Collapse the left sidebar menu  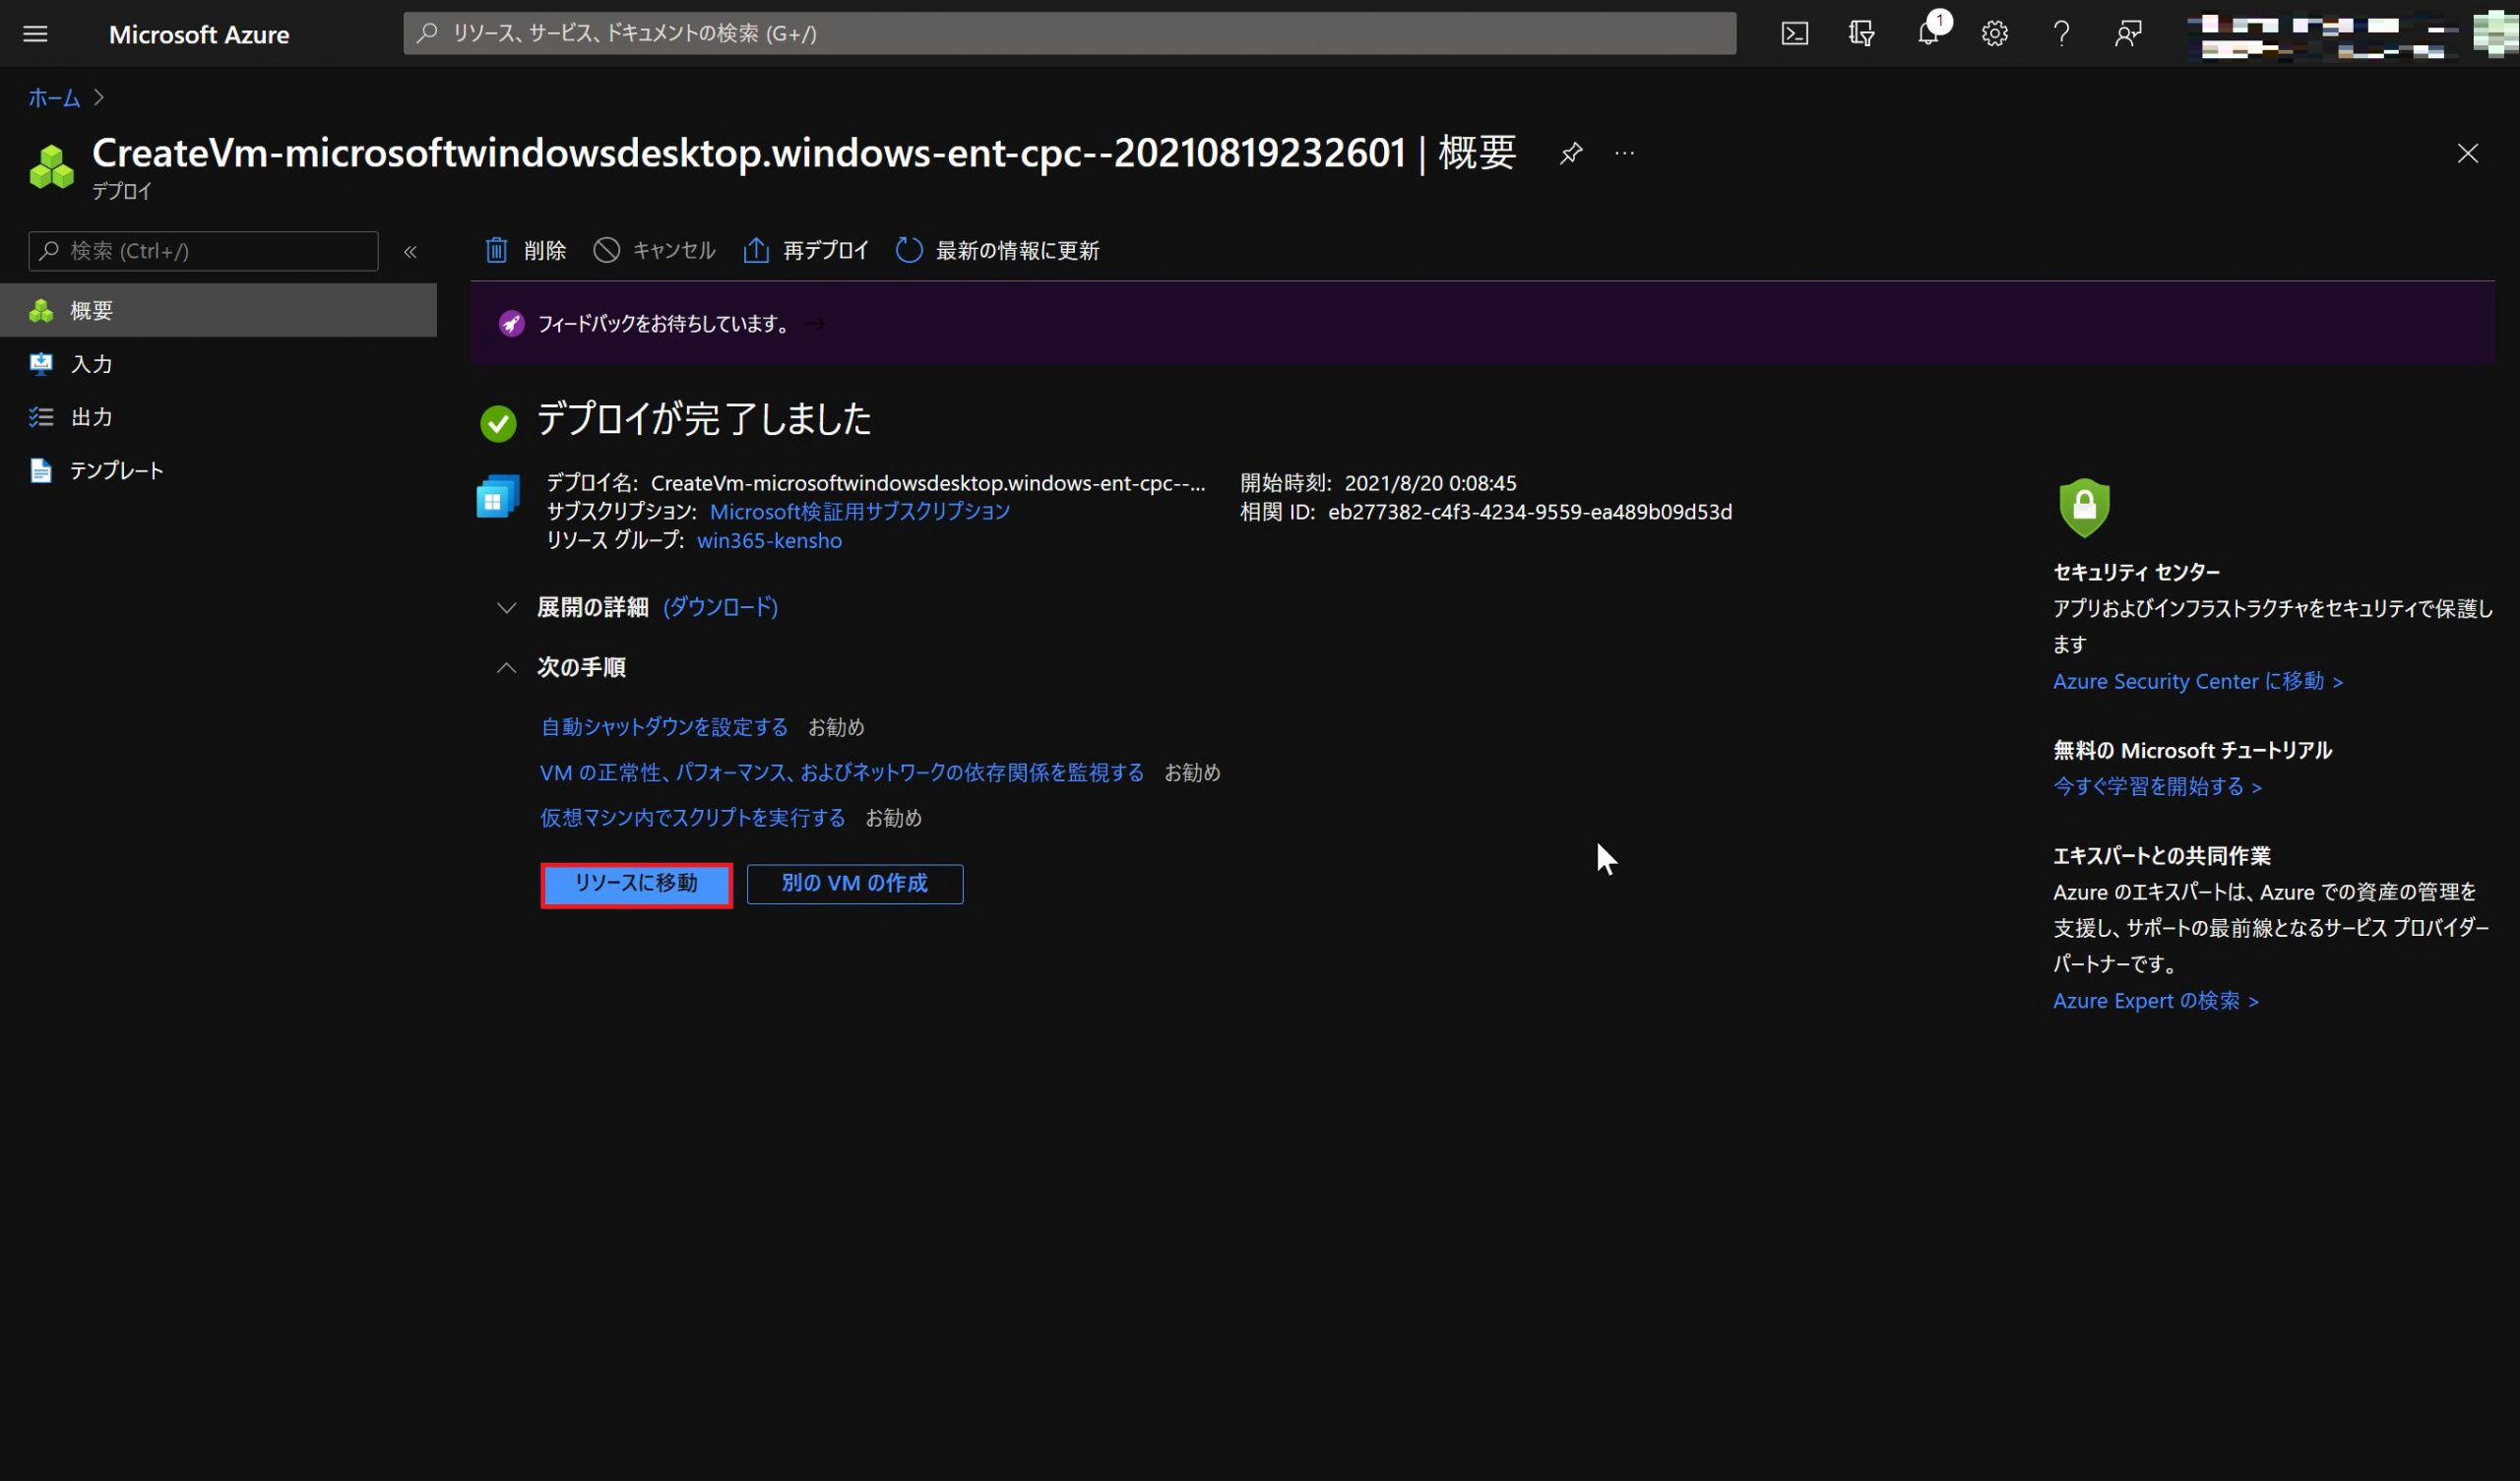[410, 252]
